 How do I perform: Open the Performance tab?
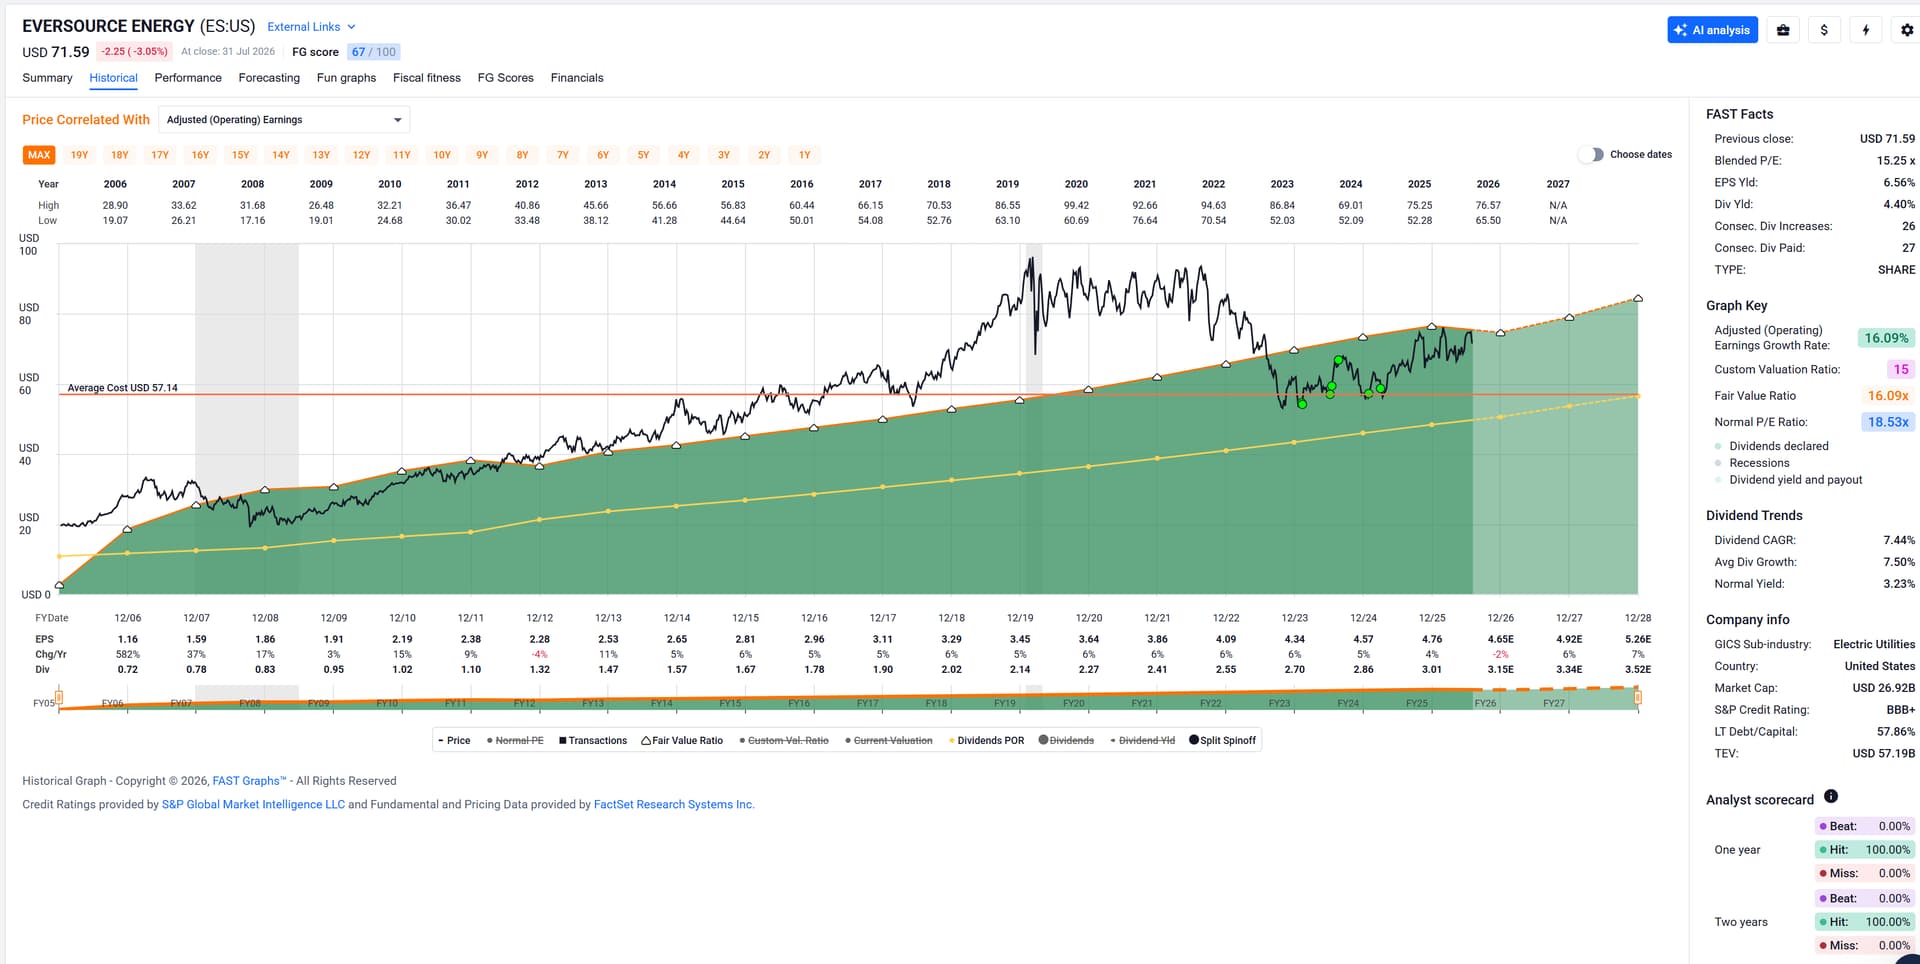tap(188, 78)
